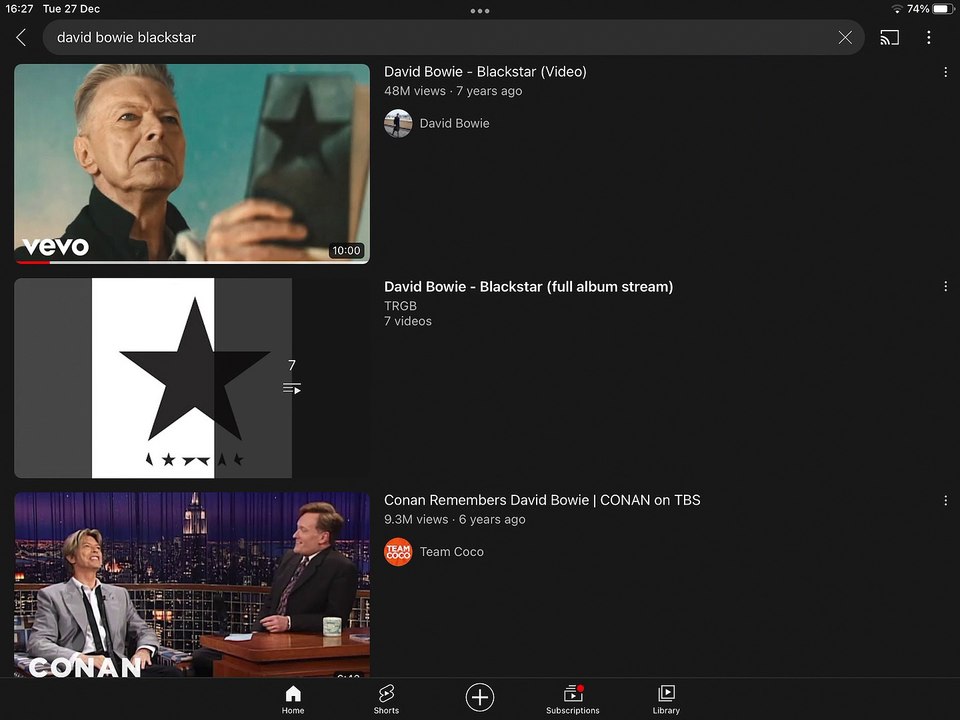Screen dimensions: 960x720
Task: Open 'Conan Remembers David Bowie' title
Action: tap(542, 500)
